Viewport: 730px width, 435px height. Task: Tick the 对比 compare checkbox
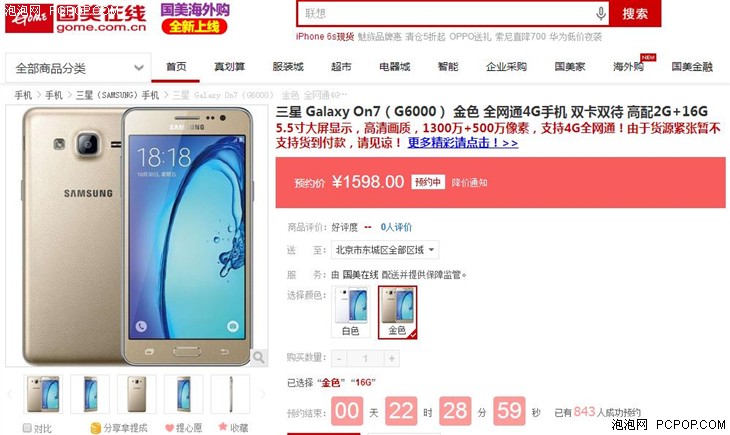[27, 427]
